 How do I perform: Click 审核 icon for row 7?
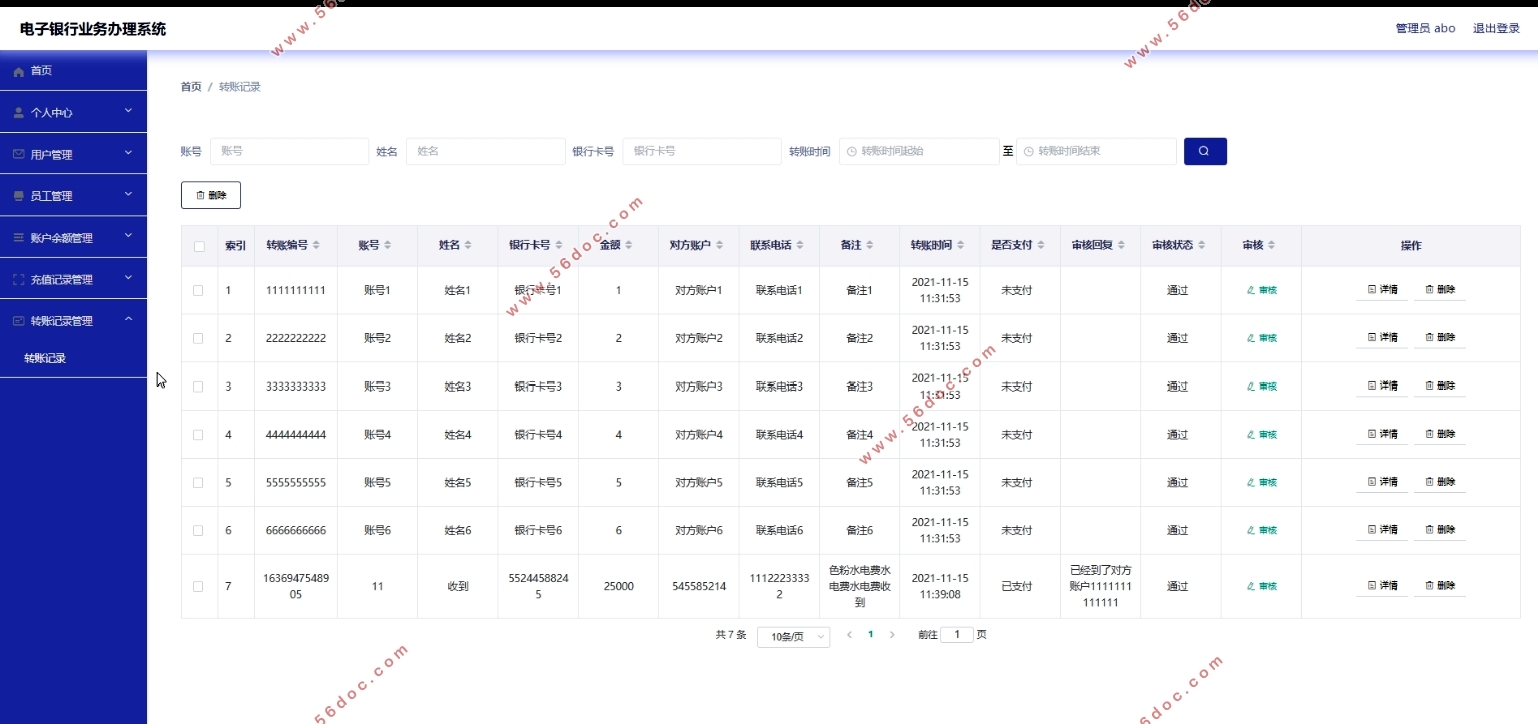coord(1250,586)
